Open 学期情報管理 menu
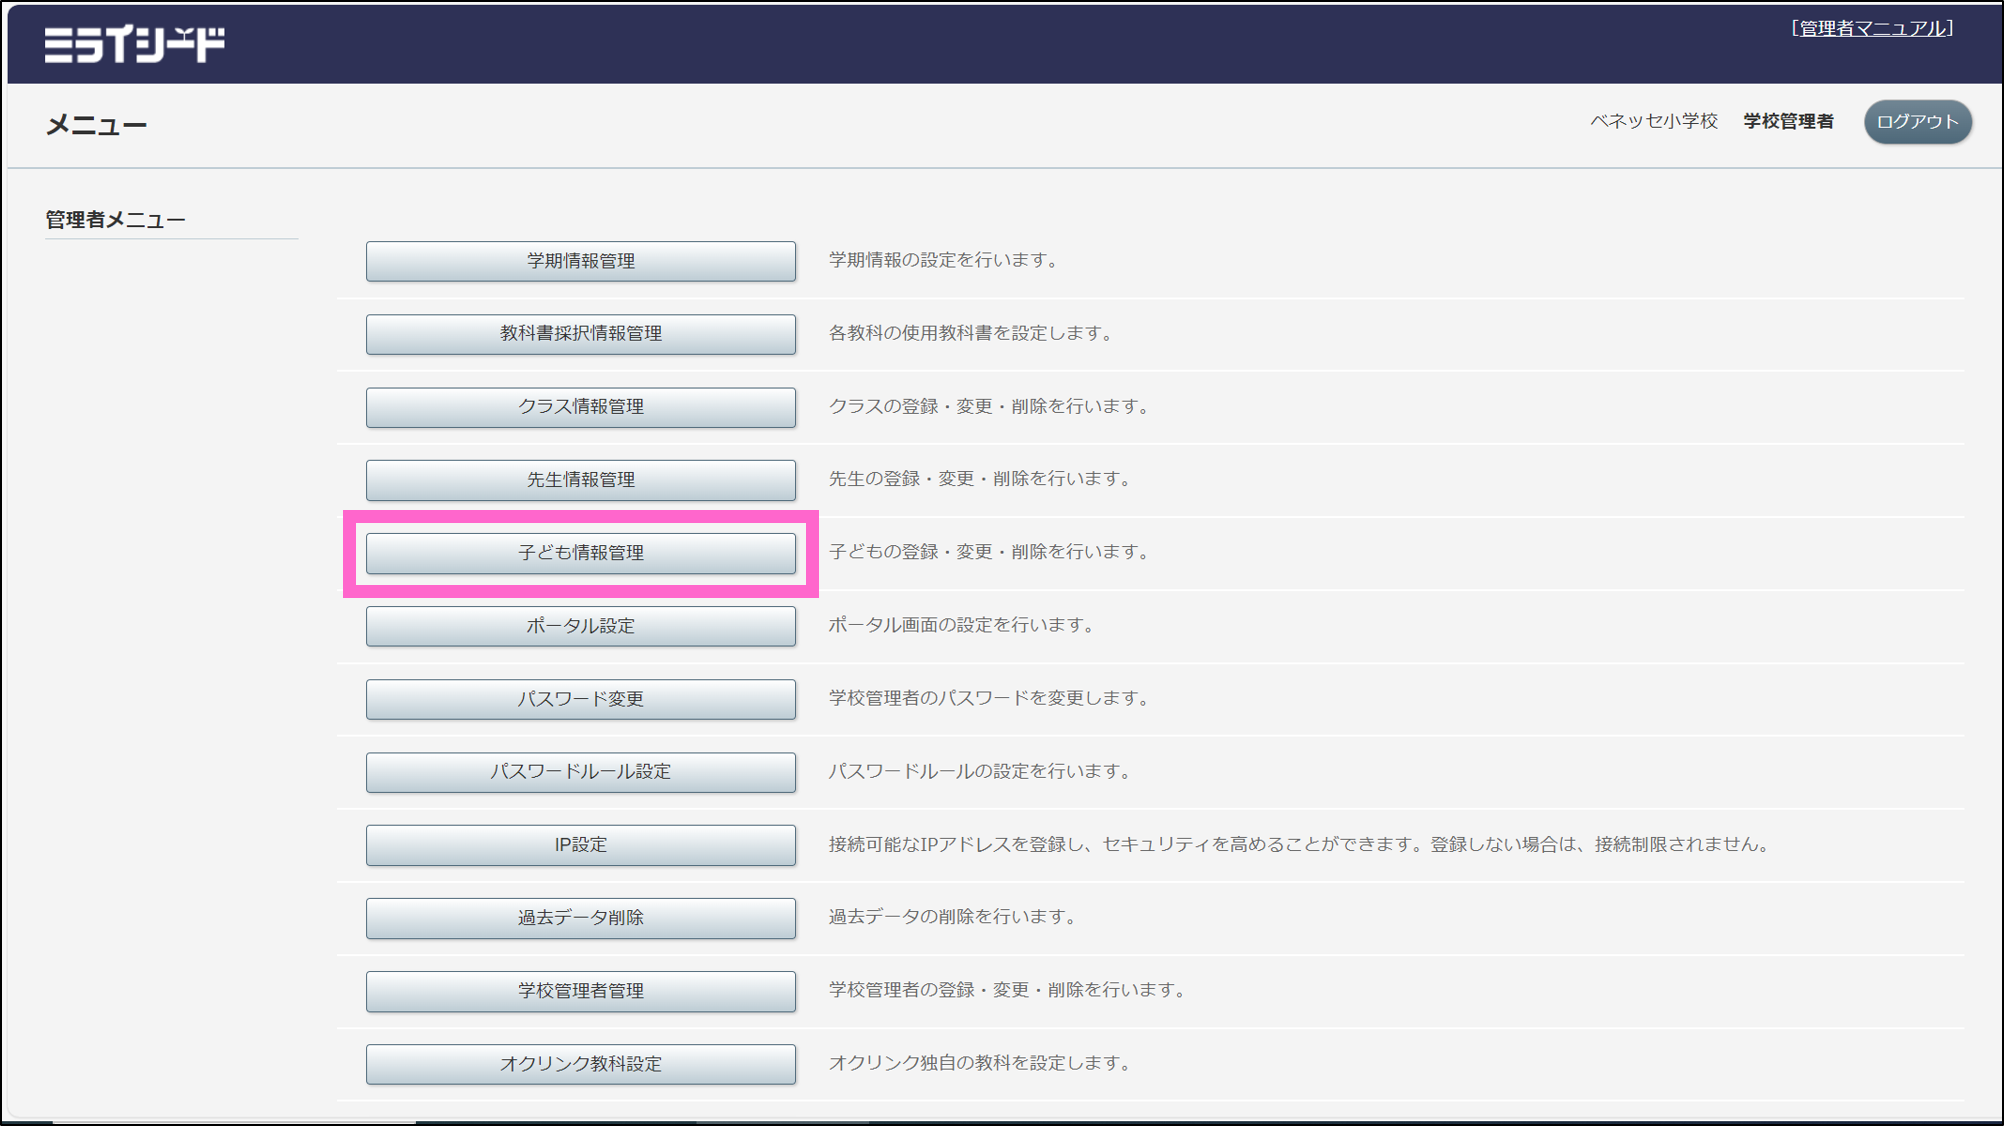 (x=580, y=261)
